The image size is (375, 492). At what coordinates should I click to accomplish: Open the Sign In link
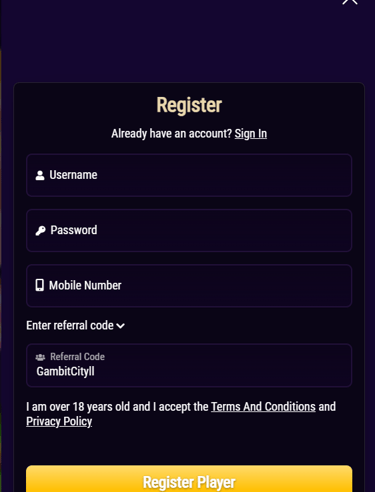tap(251, 134)
